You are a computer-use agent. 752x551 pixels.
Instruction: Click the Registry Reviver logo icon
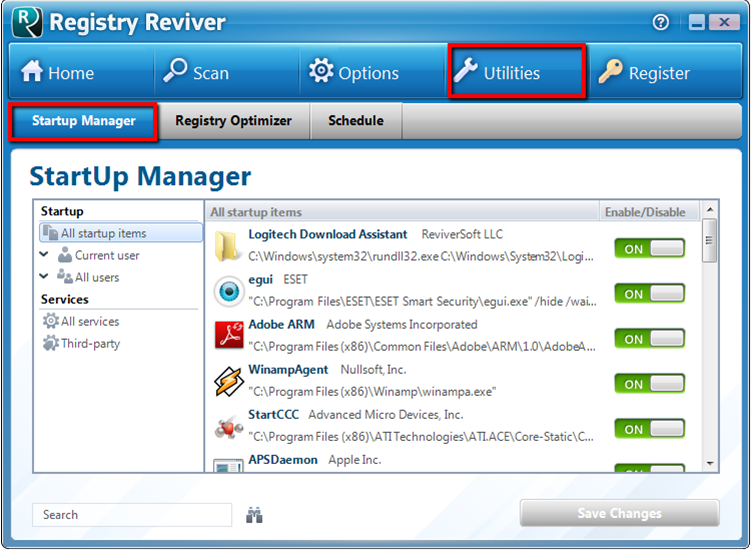click(x=26, y=21)
